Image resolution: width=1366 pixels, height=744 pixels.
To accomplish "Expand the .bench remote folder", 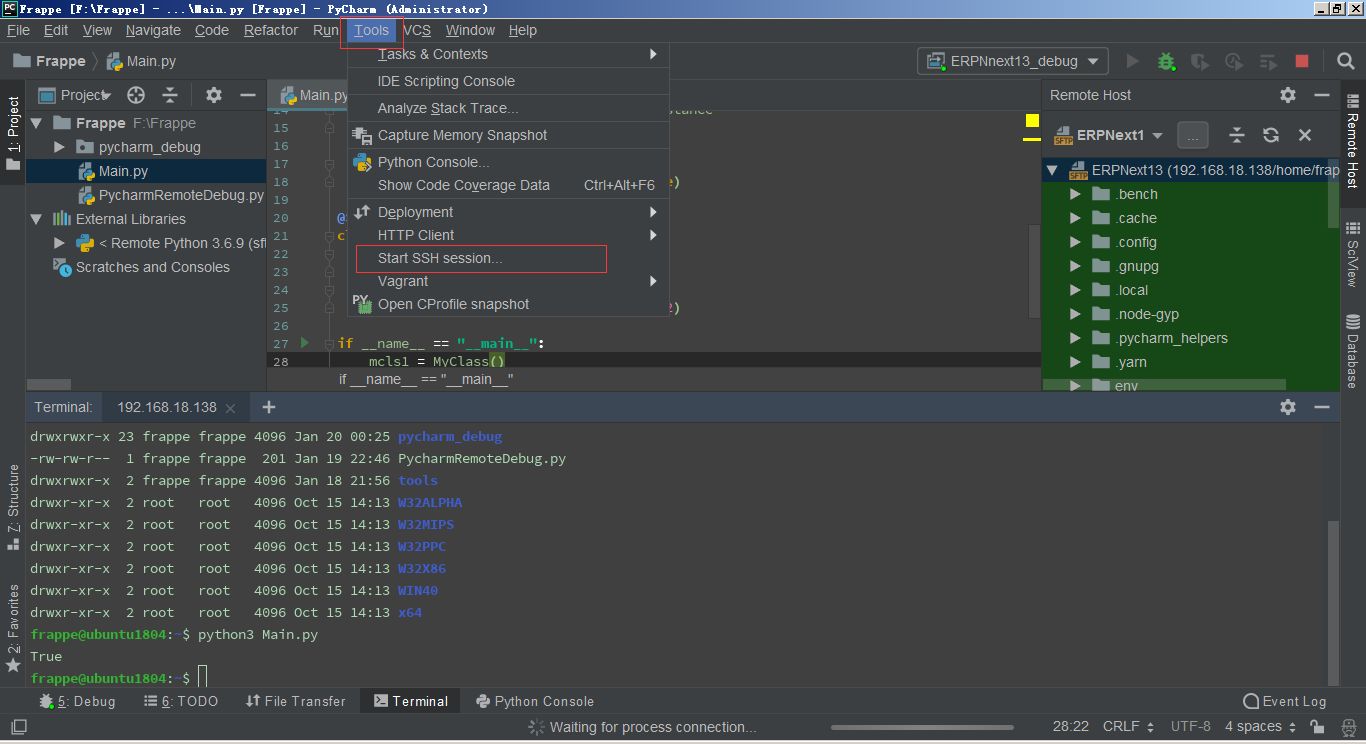I will [x=1076, y=194].
